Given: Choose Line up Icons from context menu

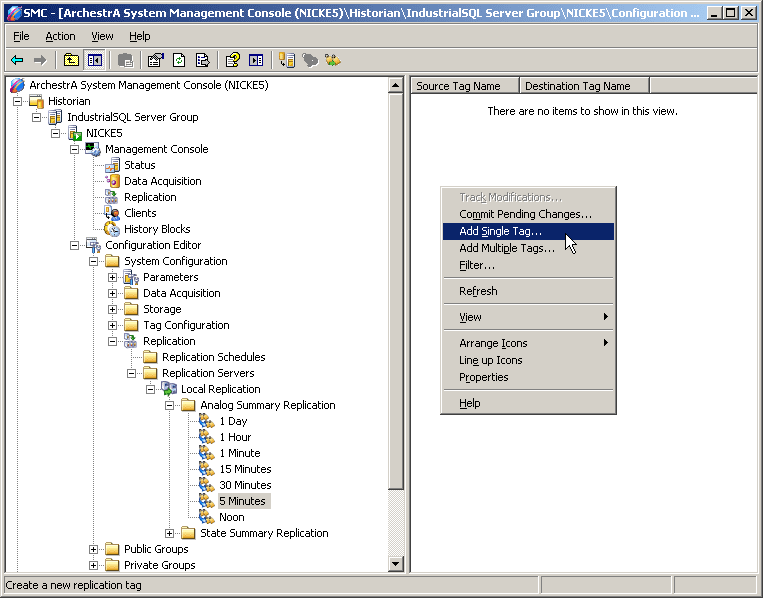Looking at the screenshot, I should click(528, 360).
